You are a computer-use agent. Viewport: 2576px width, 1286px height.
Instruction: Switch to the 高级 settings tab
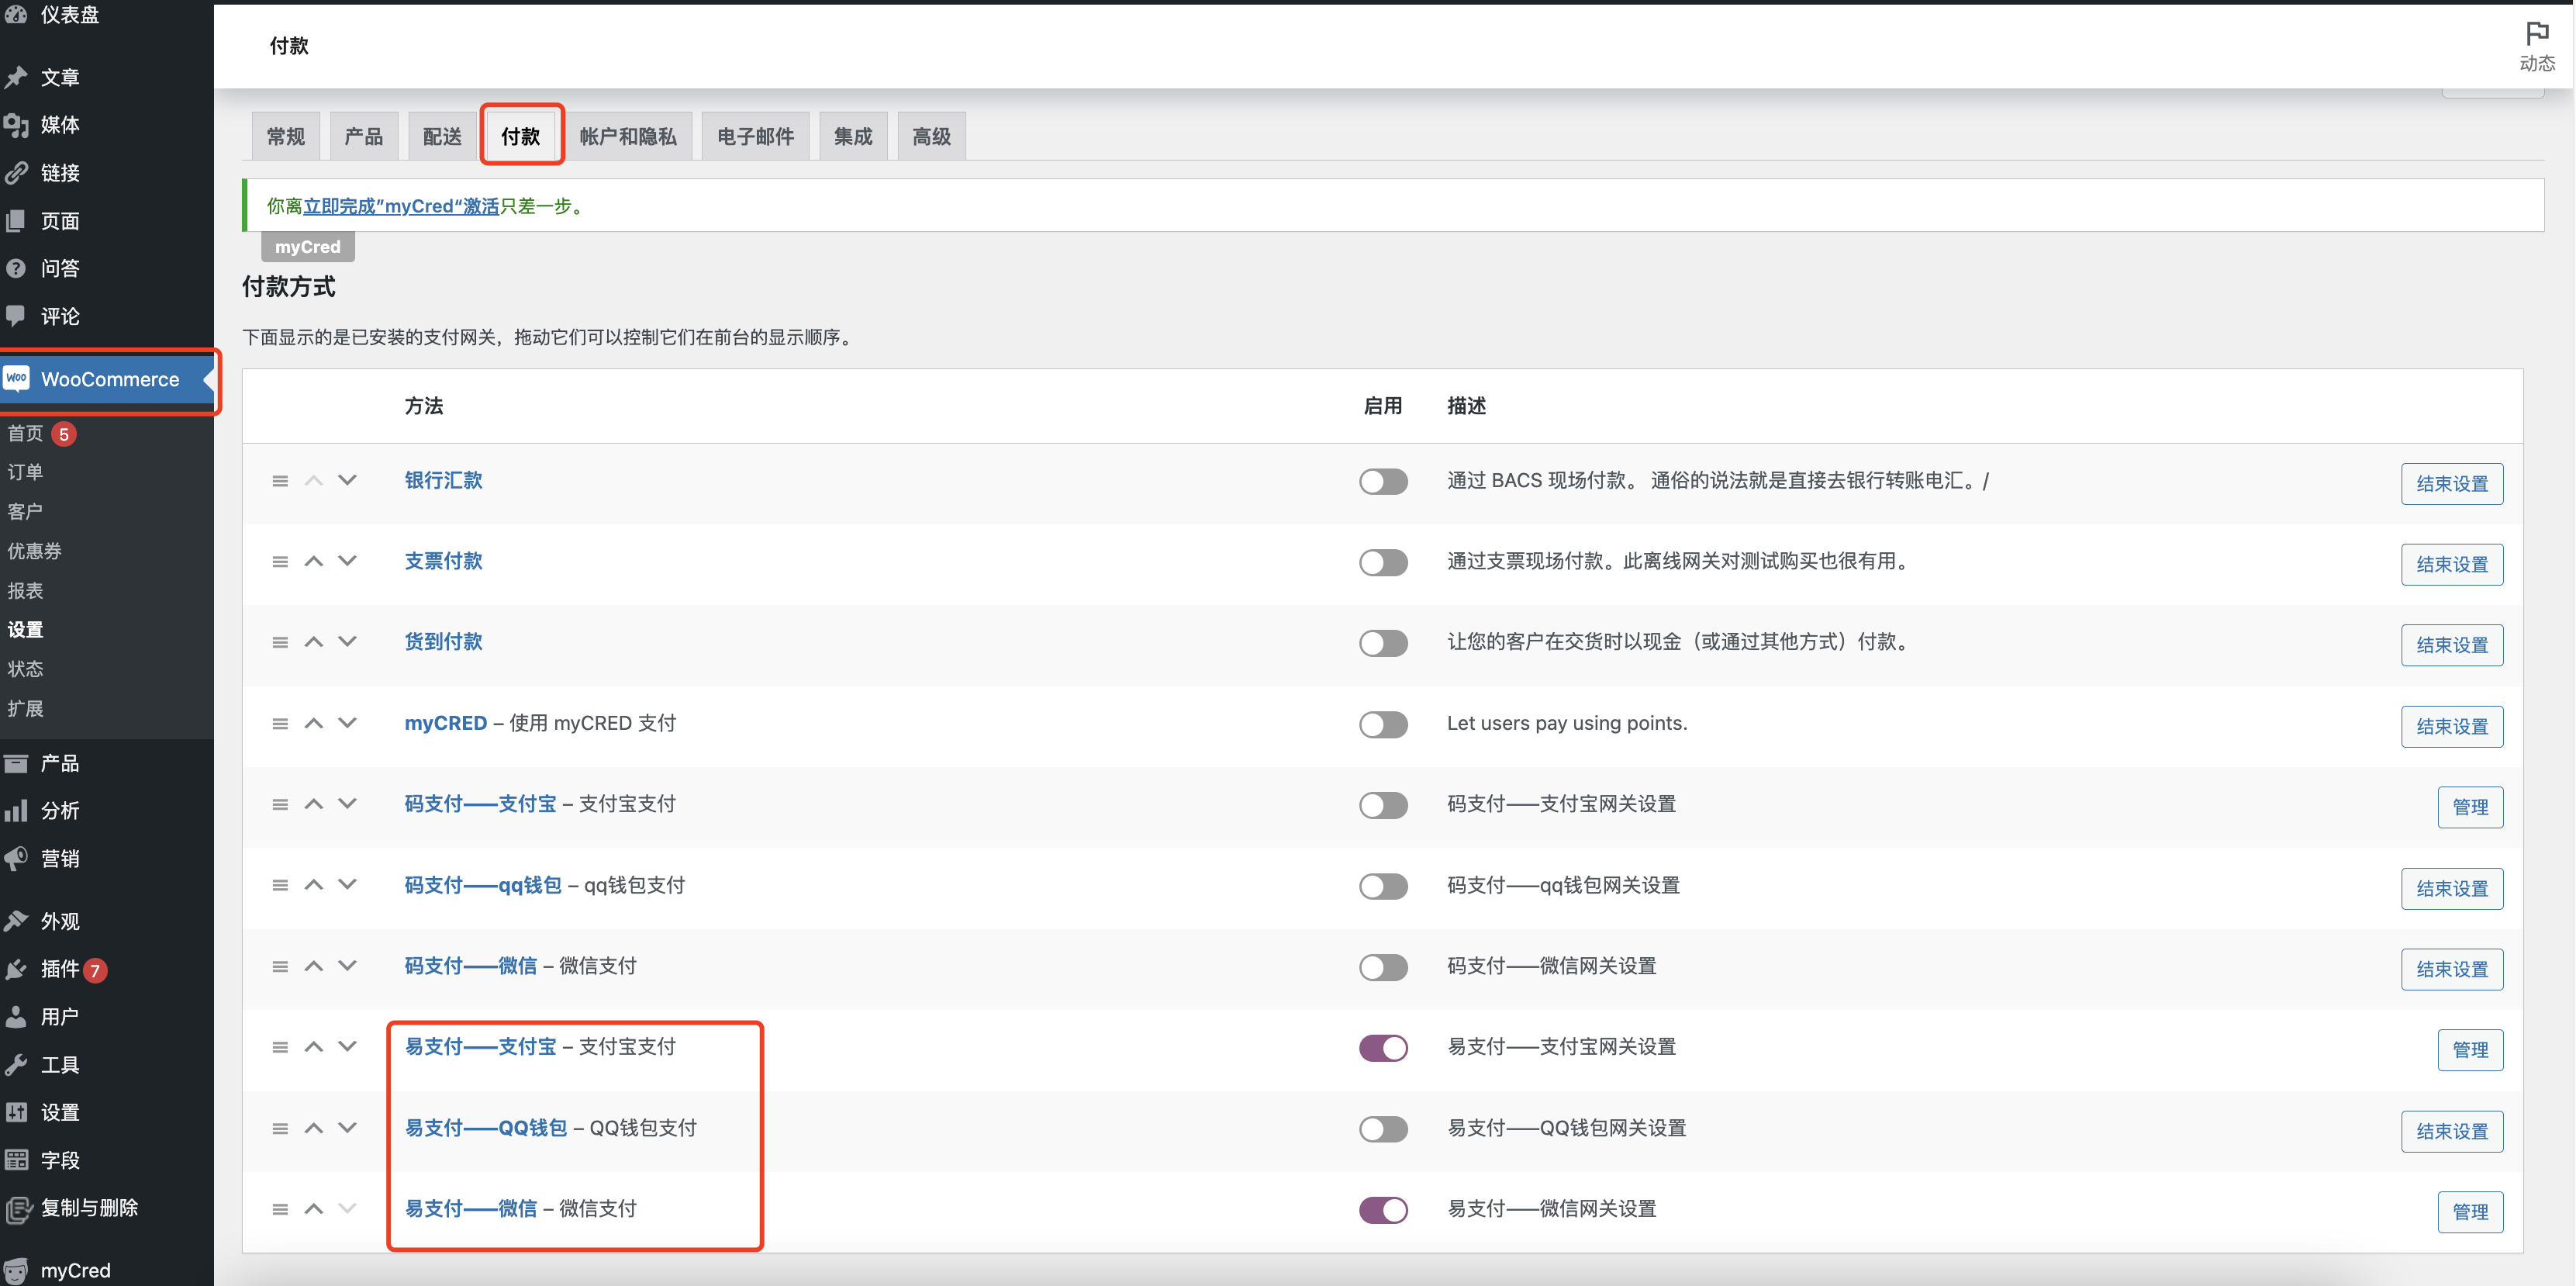click(x=932, y=136)
